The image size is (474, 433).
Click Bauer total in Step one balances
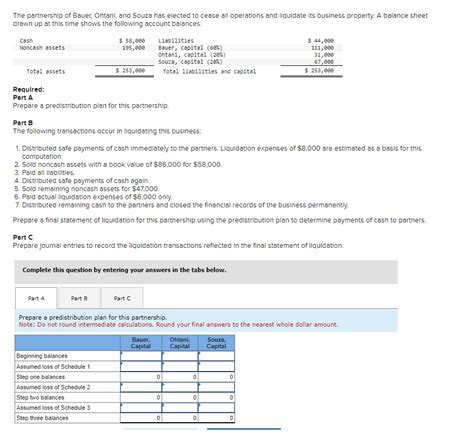(x=141, y=377)
